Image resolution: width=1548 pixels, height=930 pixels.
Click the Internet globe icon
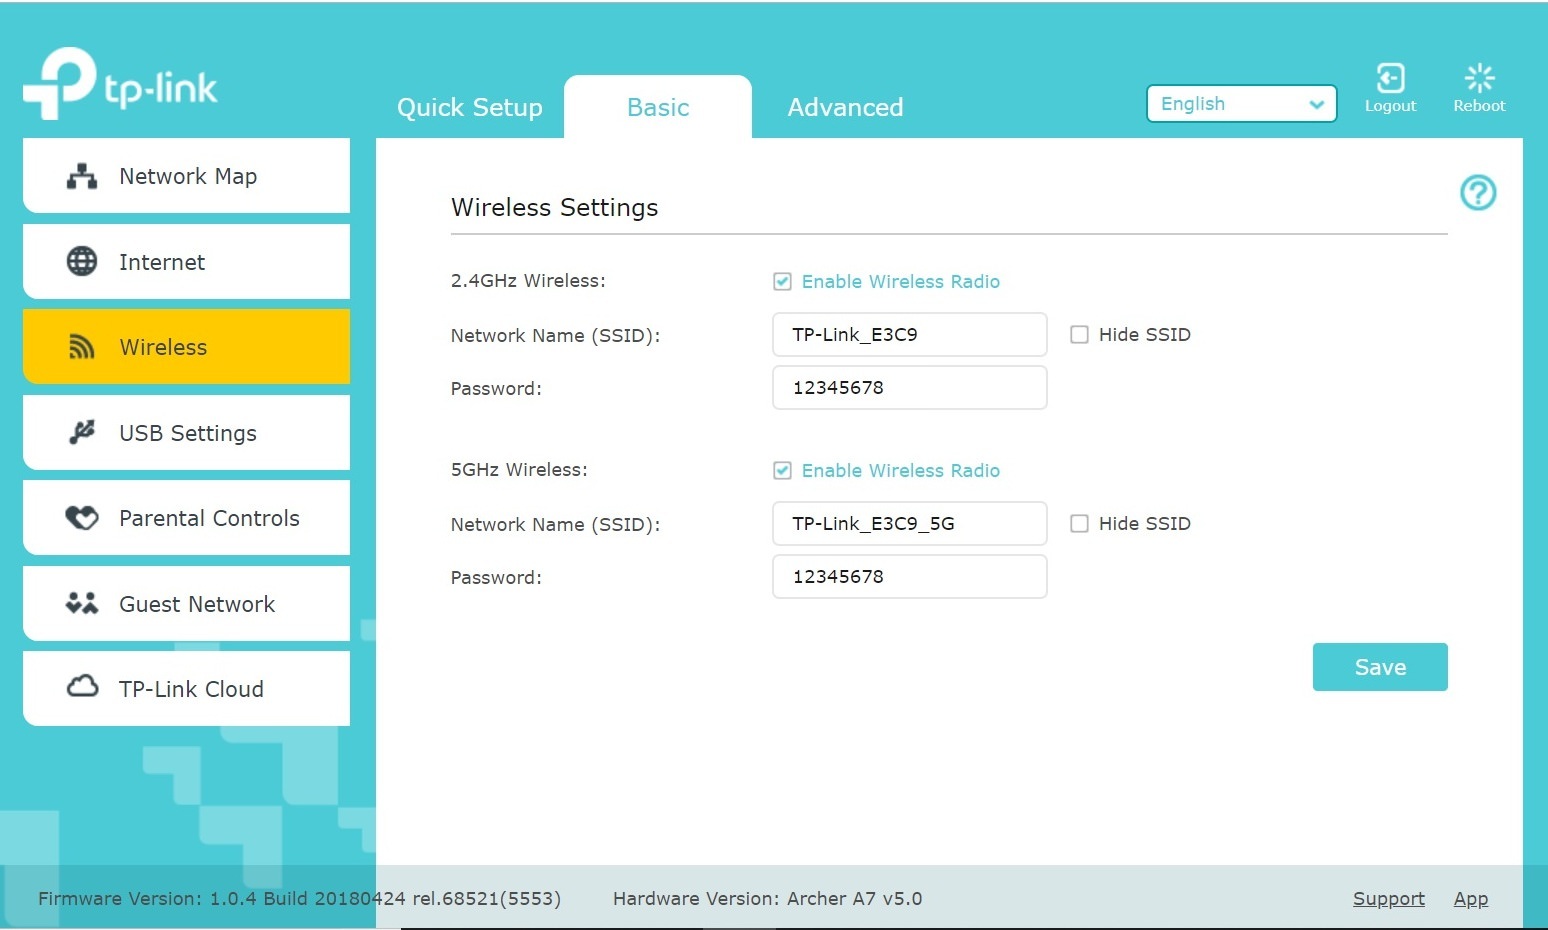click(x=82, y=261)
